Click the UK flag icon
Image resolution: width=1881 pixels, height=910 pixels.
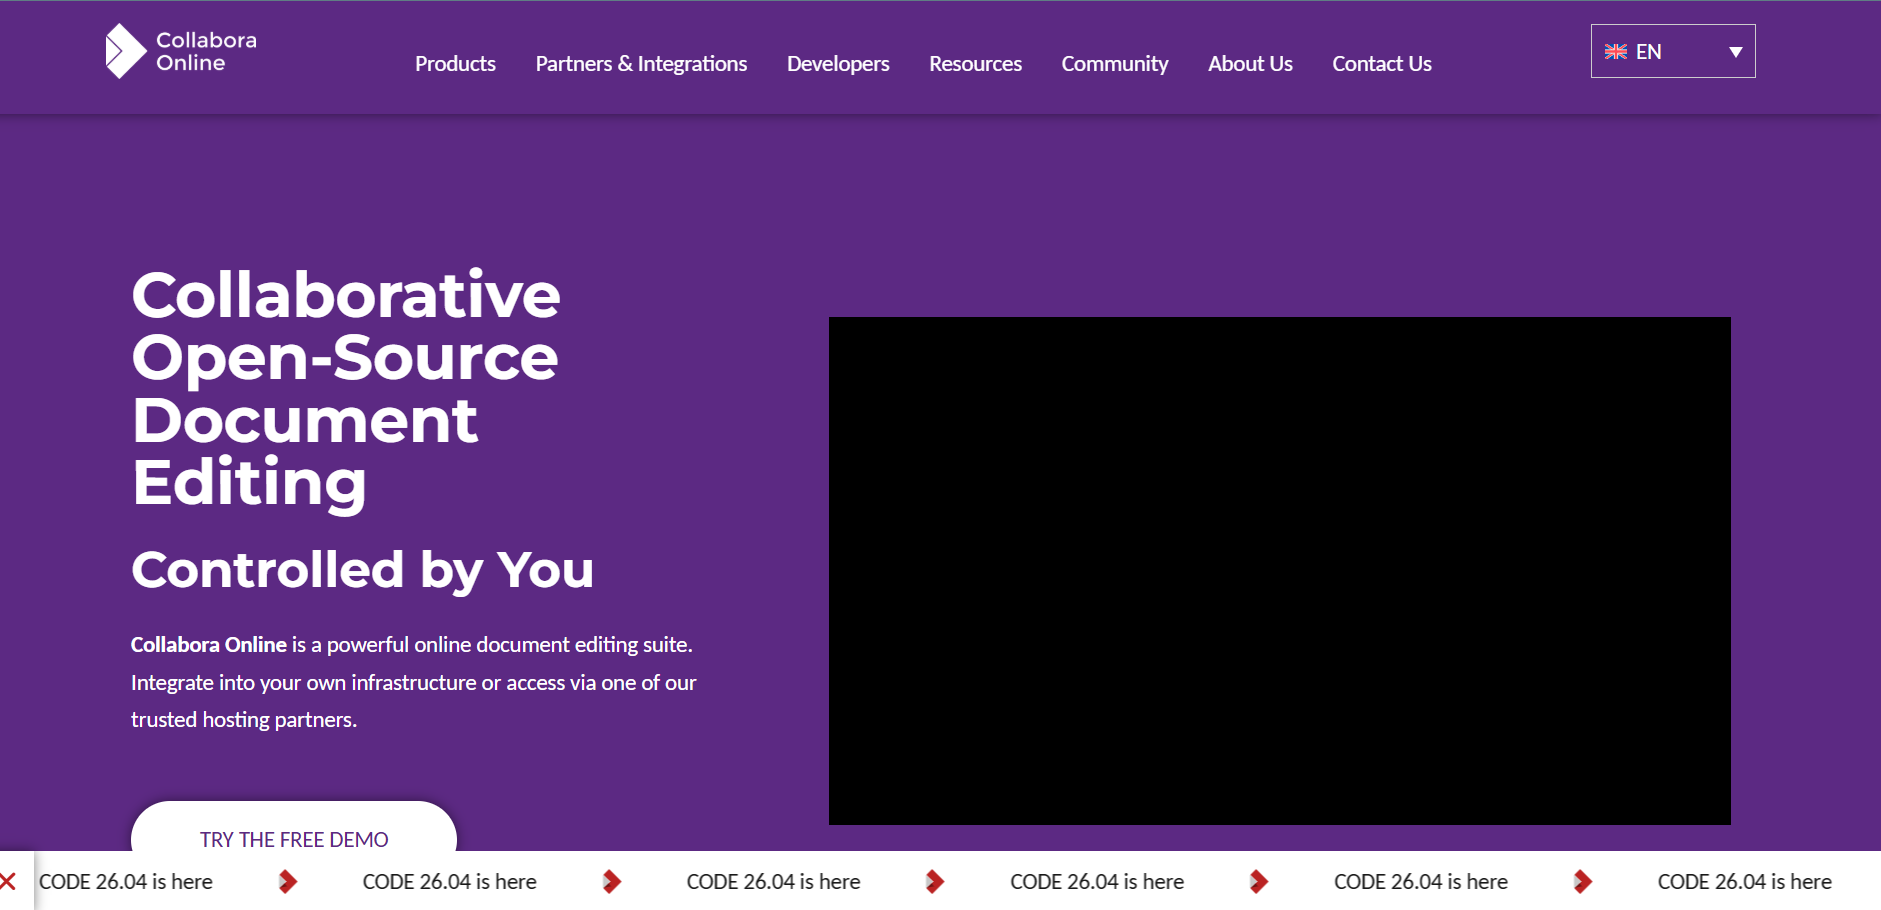(x=1616, y=52)
